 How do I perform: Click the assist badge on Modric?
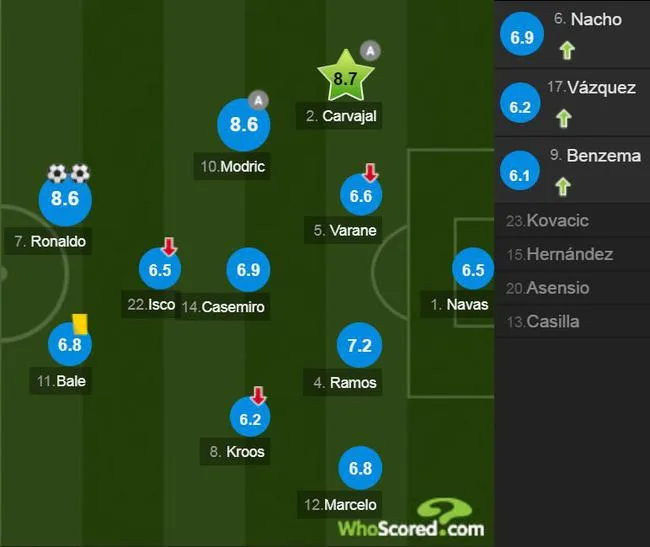(x=258, y=100)
